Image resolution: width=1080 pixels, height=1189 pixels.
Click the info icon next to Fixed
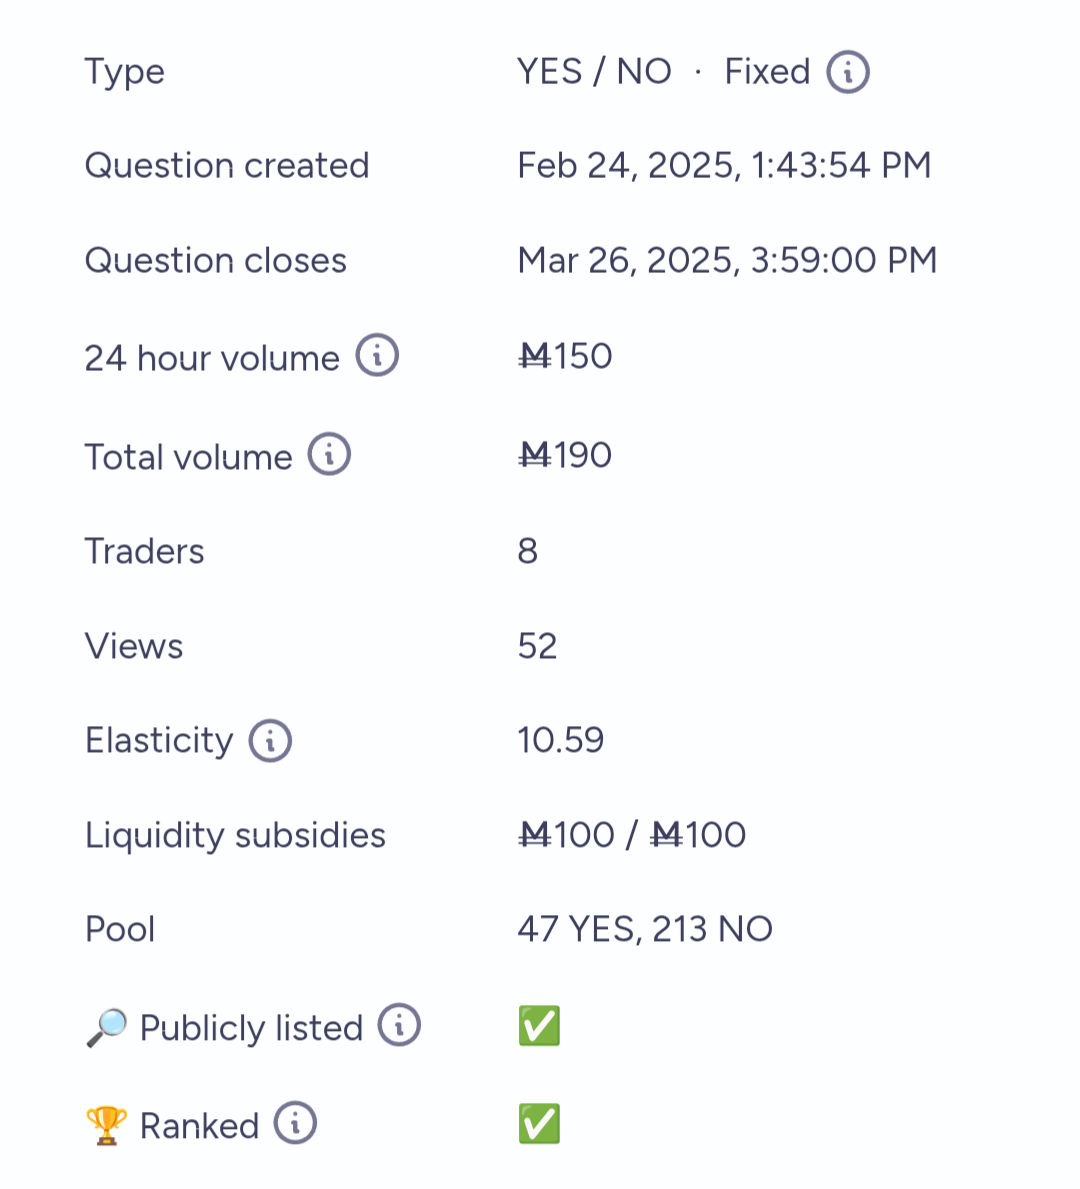847,72
